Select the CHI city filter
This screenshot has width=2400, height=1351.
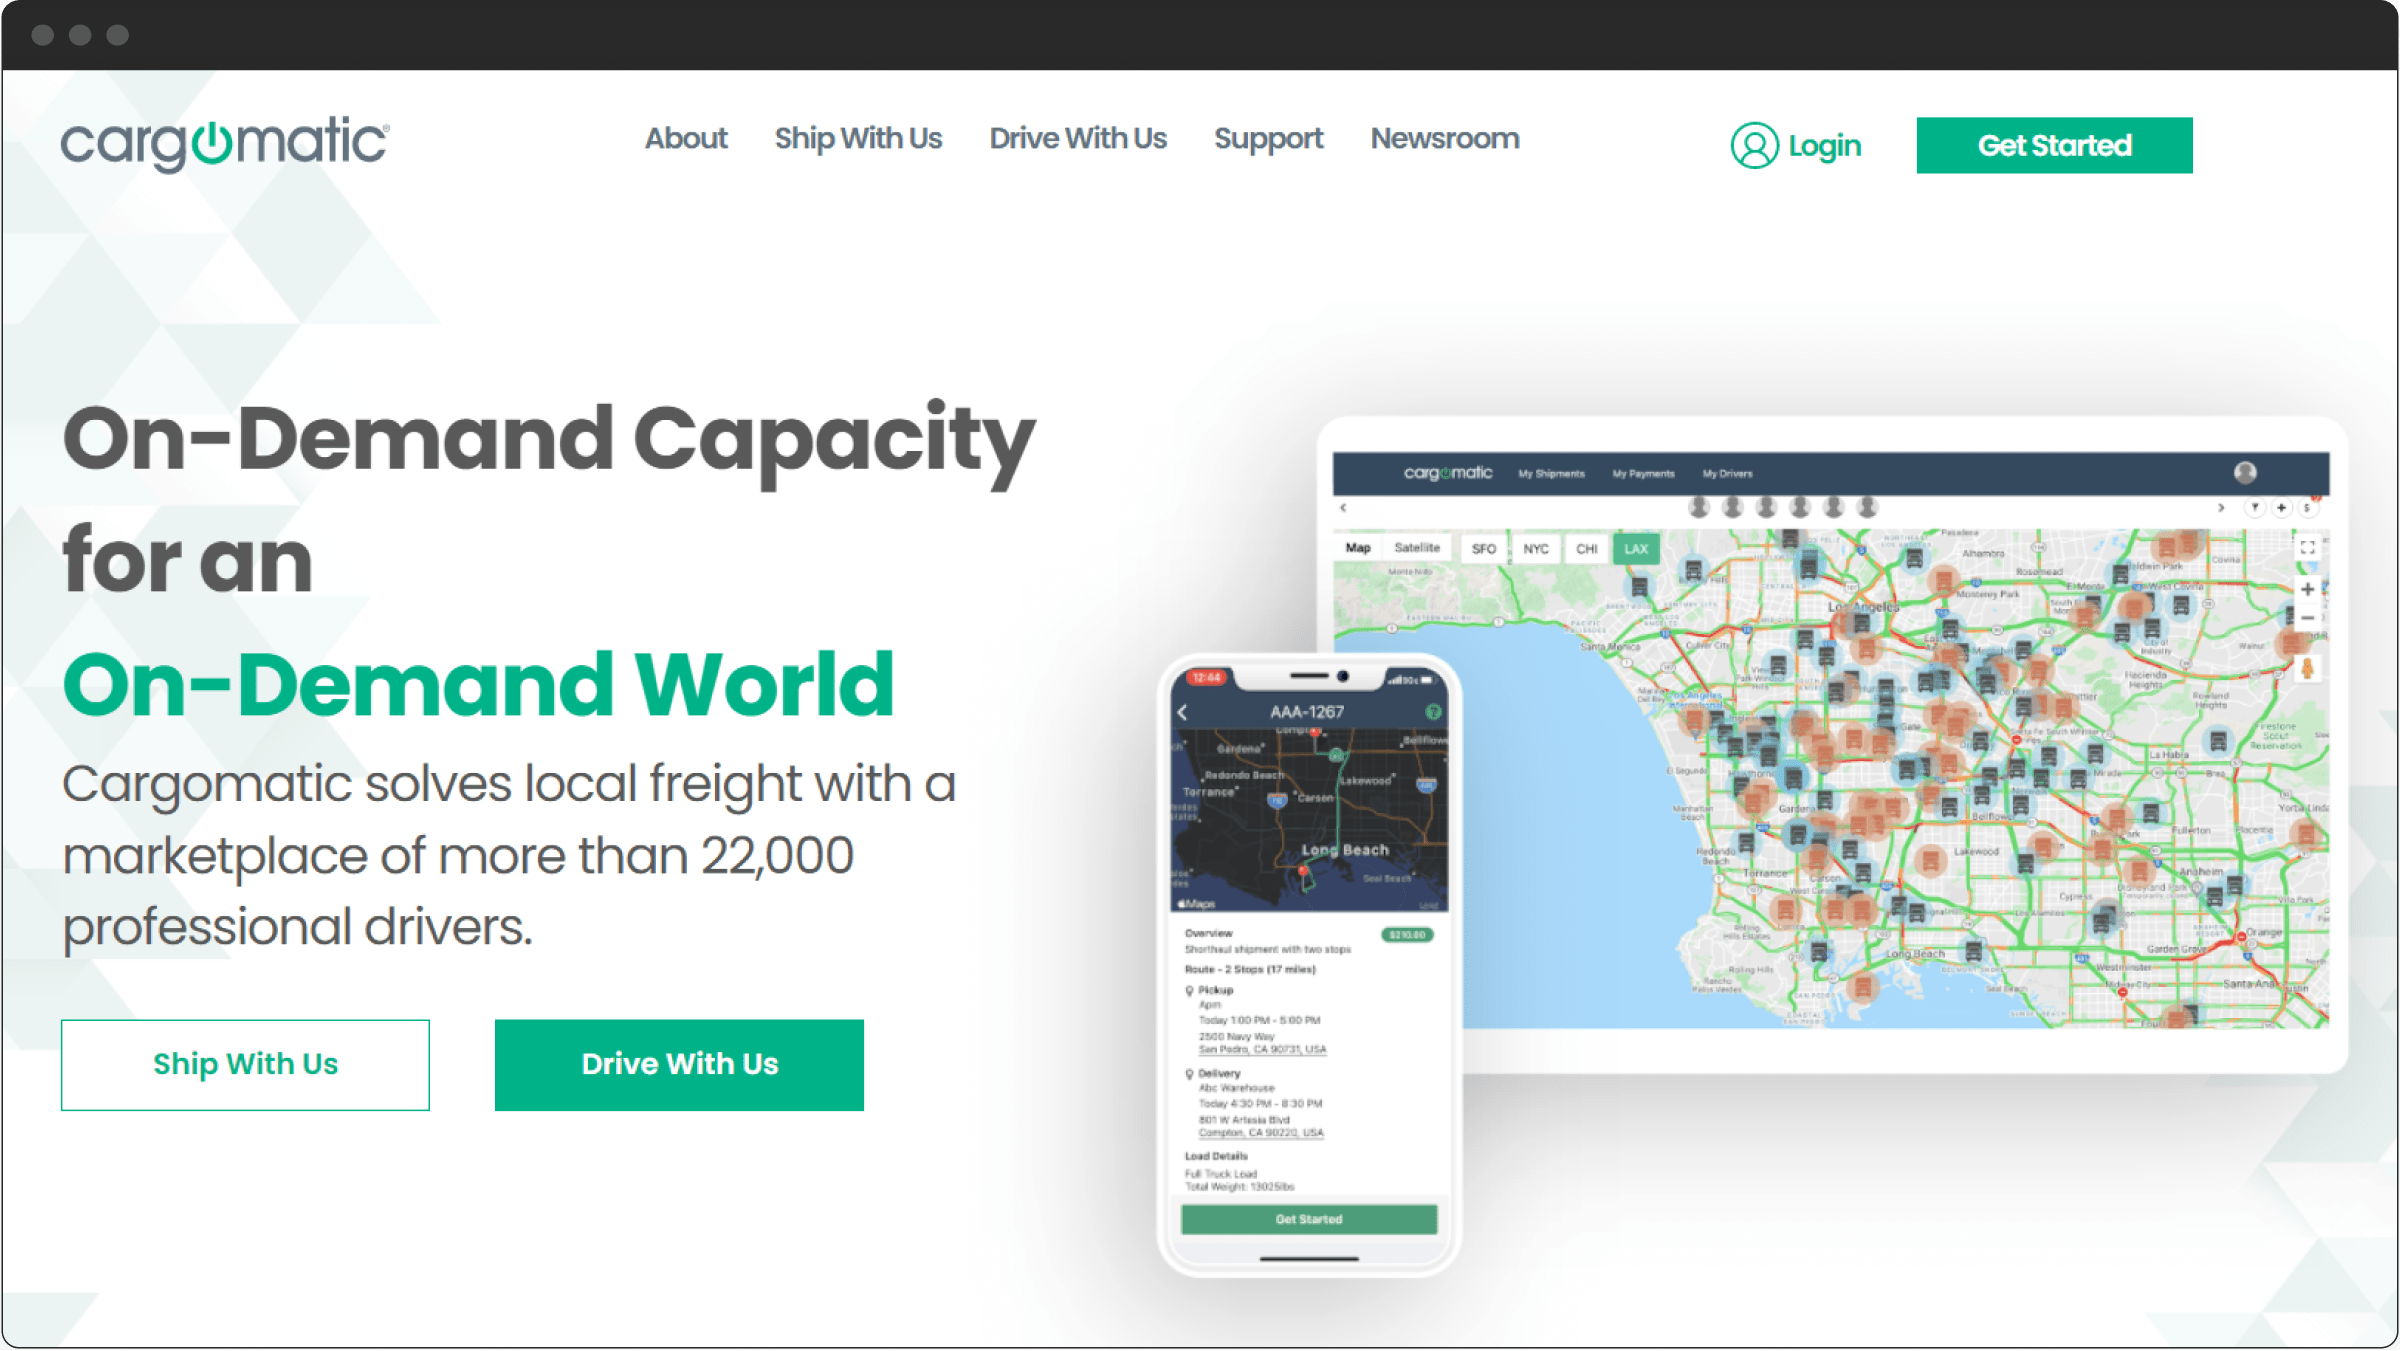pos(1586,549)
